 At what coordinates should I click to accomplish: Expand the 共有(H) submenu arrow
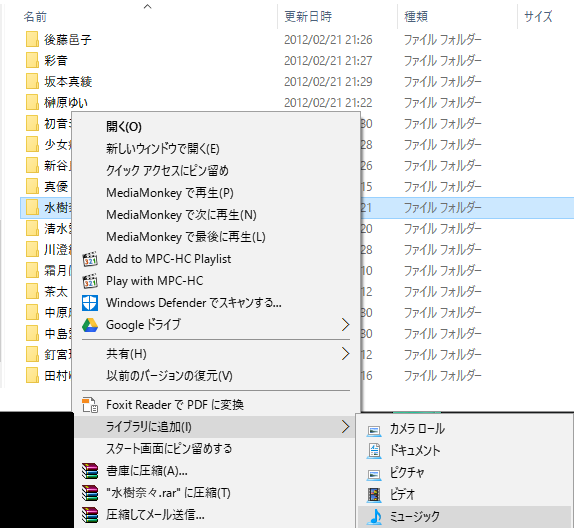345,354
